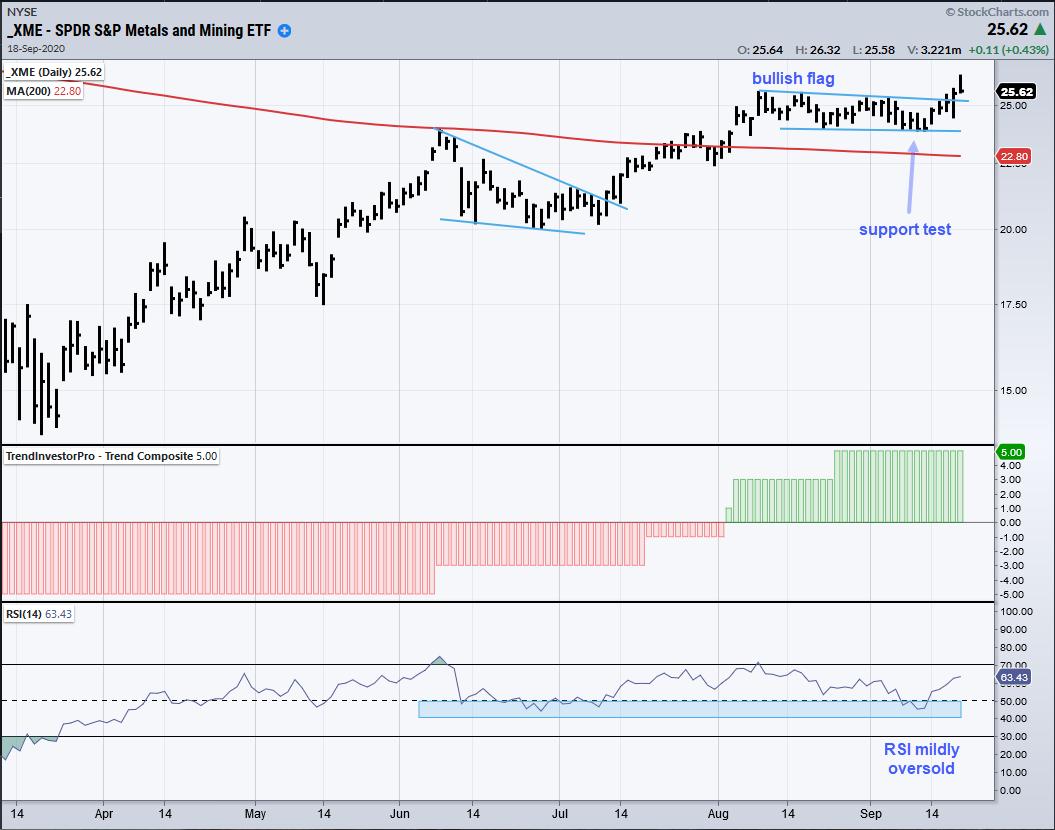
Task: Click the purple support test arrow
Action: (910, 177)
